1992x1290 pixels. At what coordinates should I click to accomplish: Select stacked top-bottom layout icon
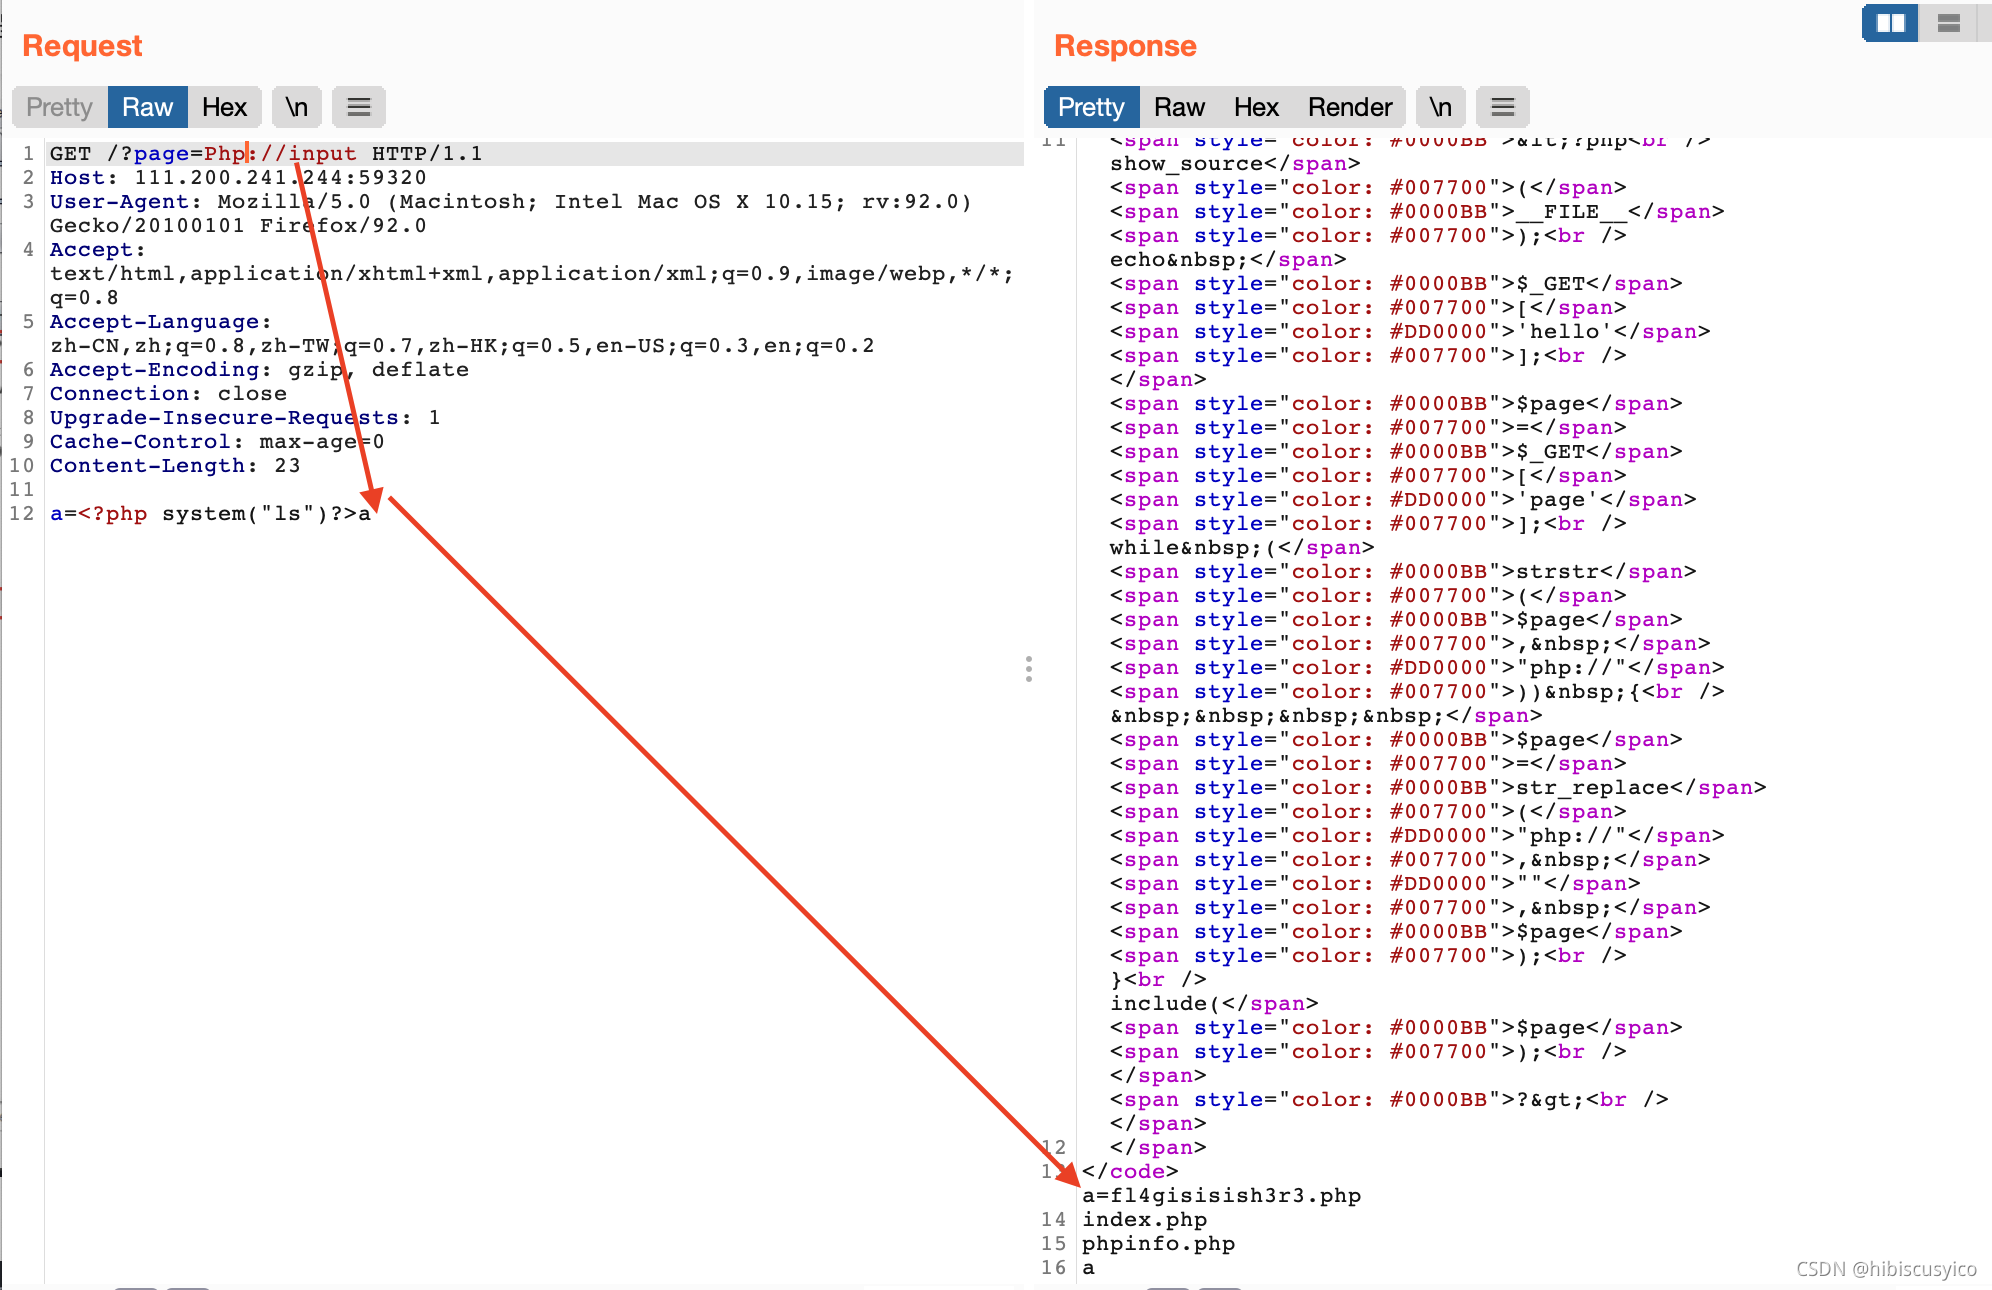point(1948,23)
